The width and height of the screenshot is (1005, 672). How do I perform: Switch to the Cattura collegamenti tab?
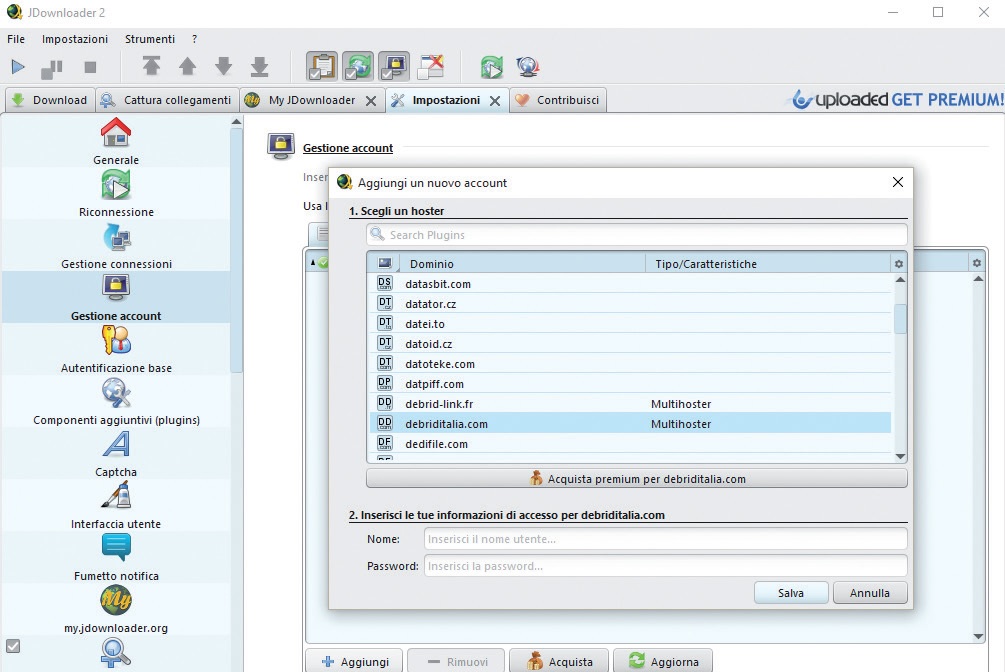pos(167,100)
